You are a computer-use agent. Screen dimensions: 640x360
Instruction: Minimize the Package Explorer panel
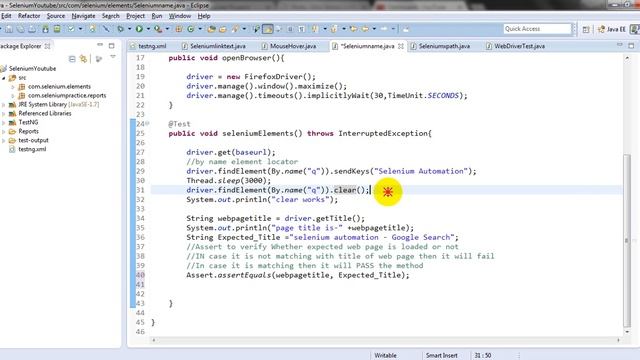[100, 45]
